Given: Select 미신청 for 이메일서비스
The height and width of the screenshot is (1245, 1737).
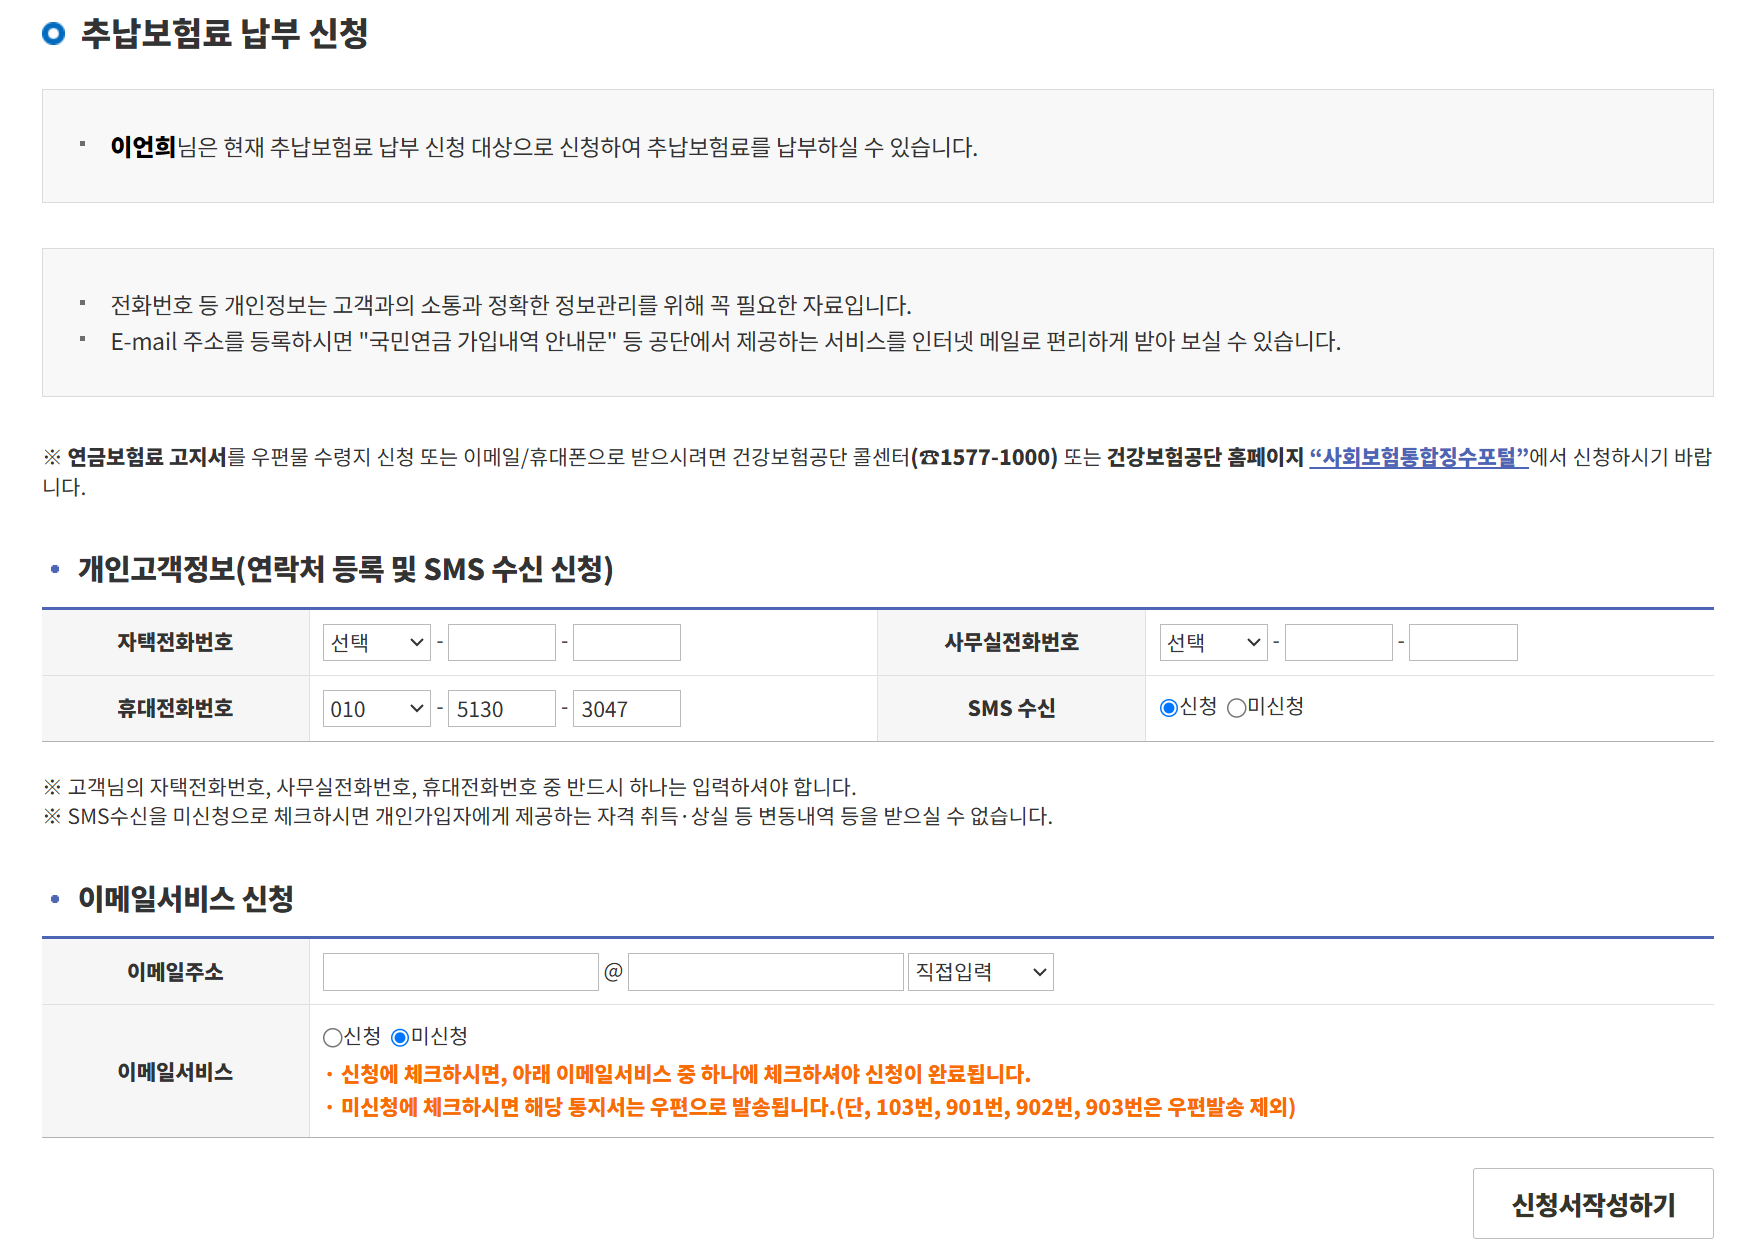Looking at the screenshot, I should pos(401,1037).
